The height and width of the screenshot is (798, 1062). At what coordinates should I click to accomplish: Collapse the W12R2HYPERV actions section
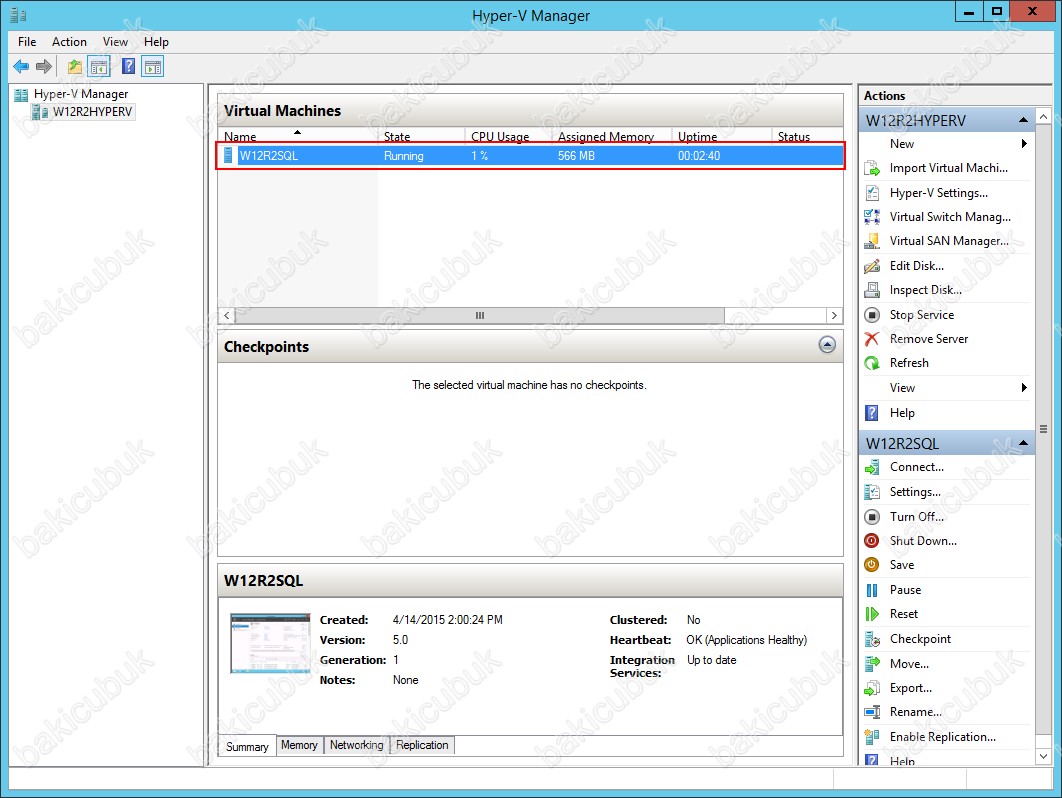point(1023,121)
